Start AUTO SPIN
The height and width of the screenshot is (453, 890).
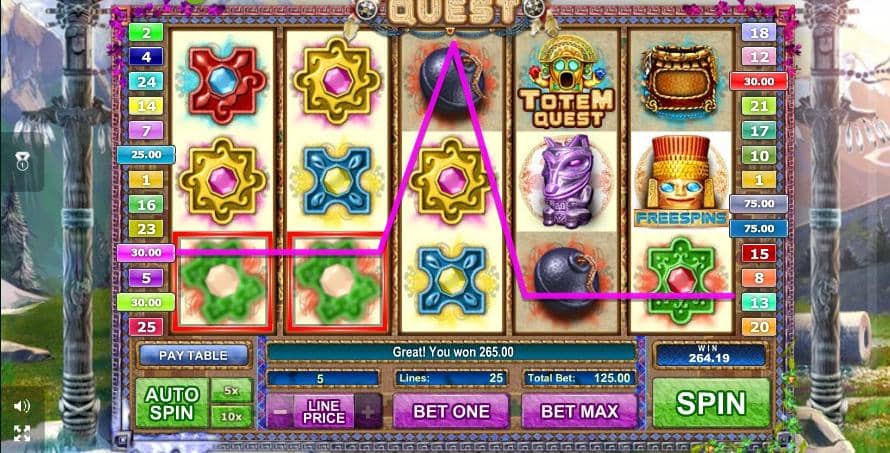[172, 403]
